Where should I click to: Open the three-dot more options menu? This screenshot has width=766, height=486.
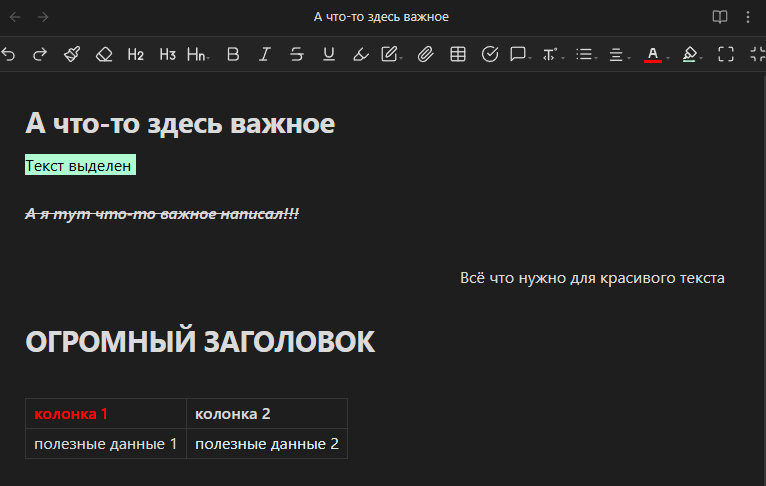748,17
